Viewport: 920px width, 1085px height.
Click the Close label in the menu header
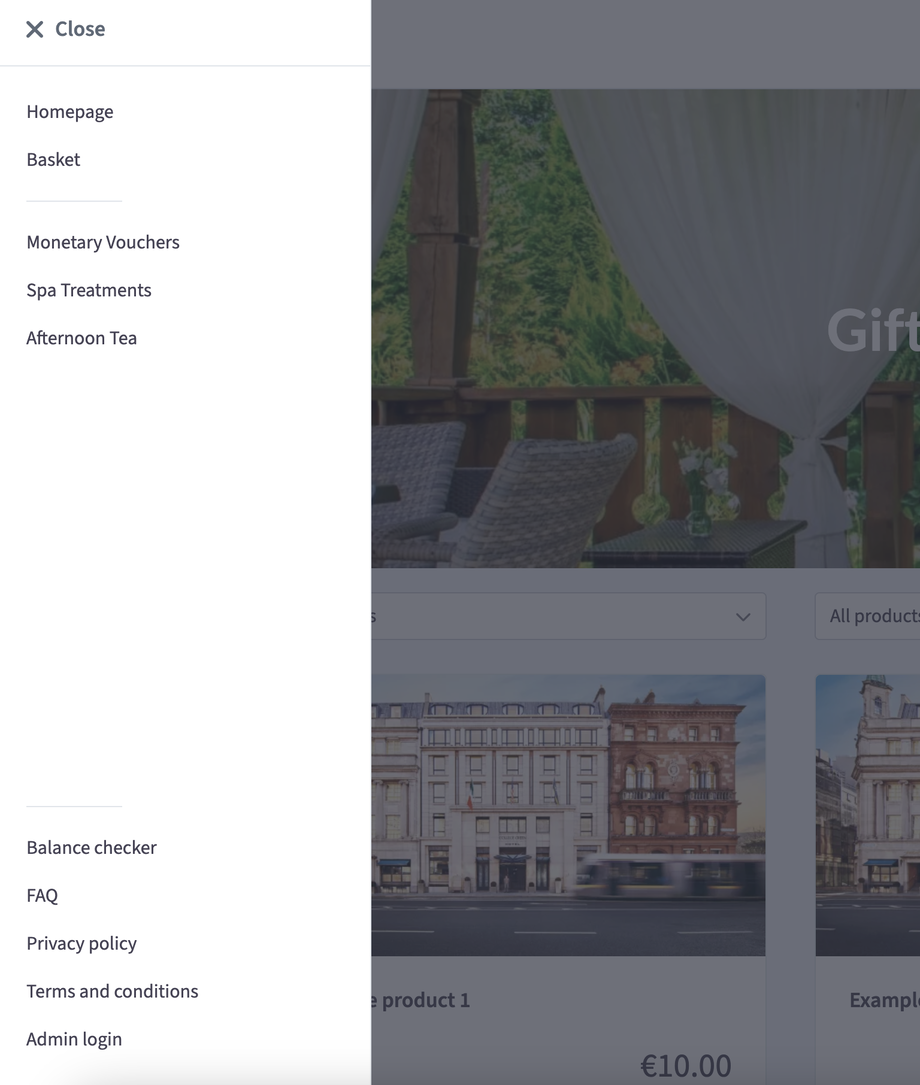tap(80, 29)
